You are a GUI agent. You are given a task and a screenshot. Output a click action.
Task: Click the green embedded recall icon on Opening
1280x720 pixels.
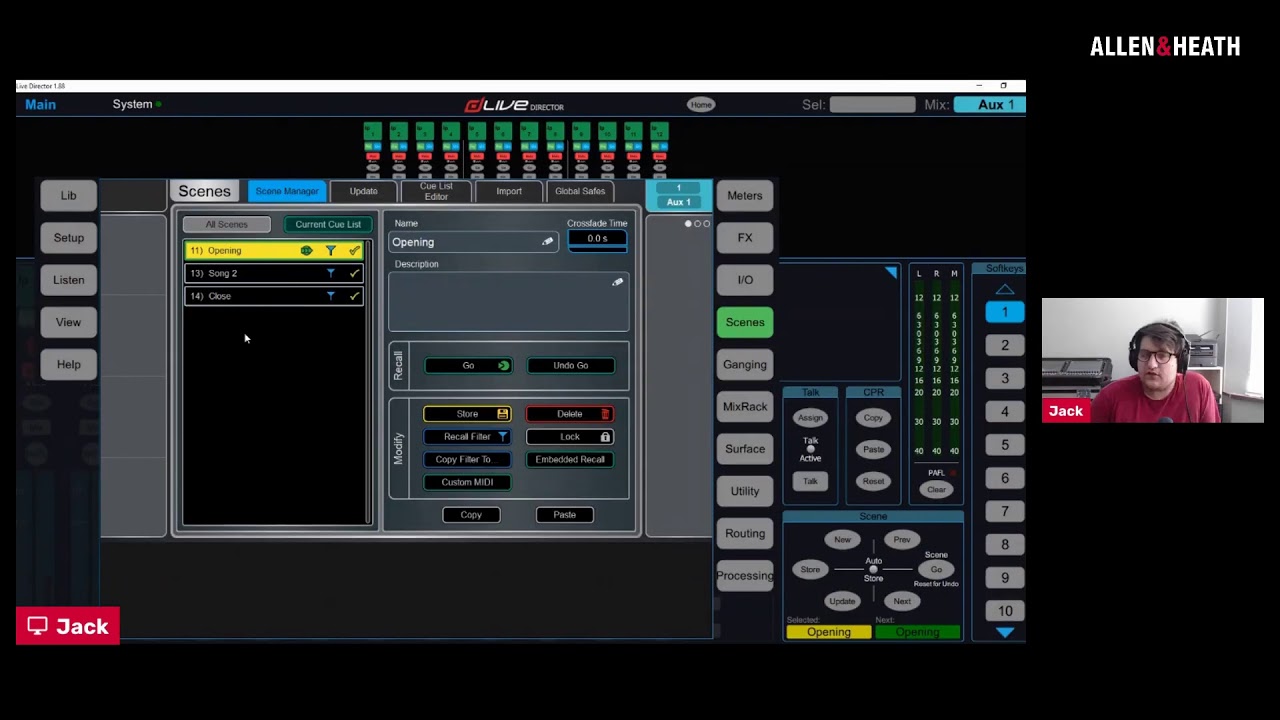click(307, 251)
